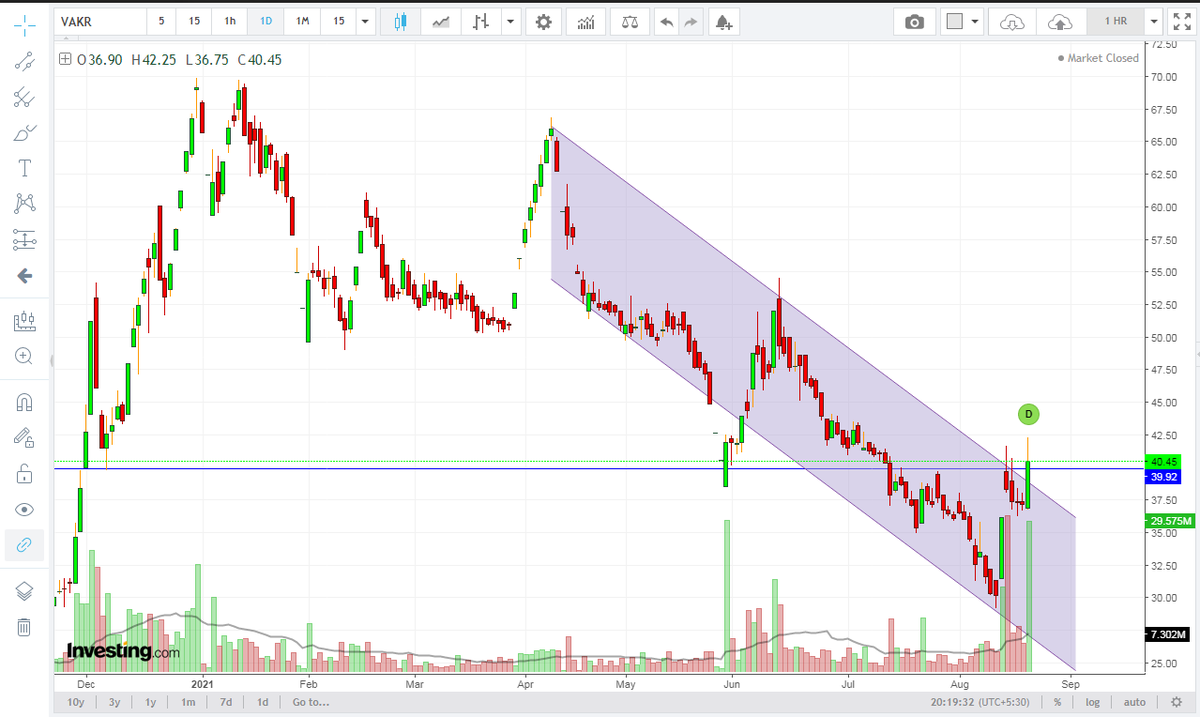Click the zoom in magnifier tool

coord(25,357)
